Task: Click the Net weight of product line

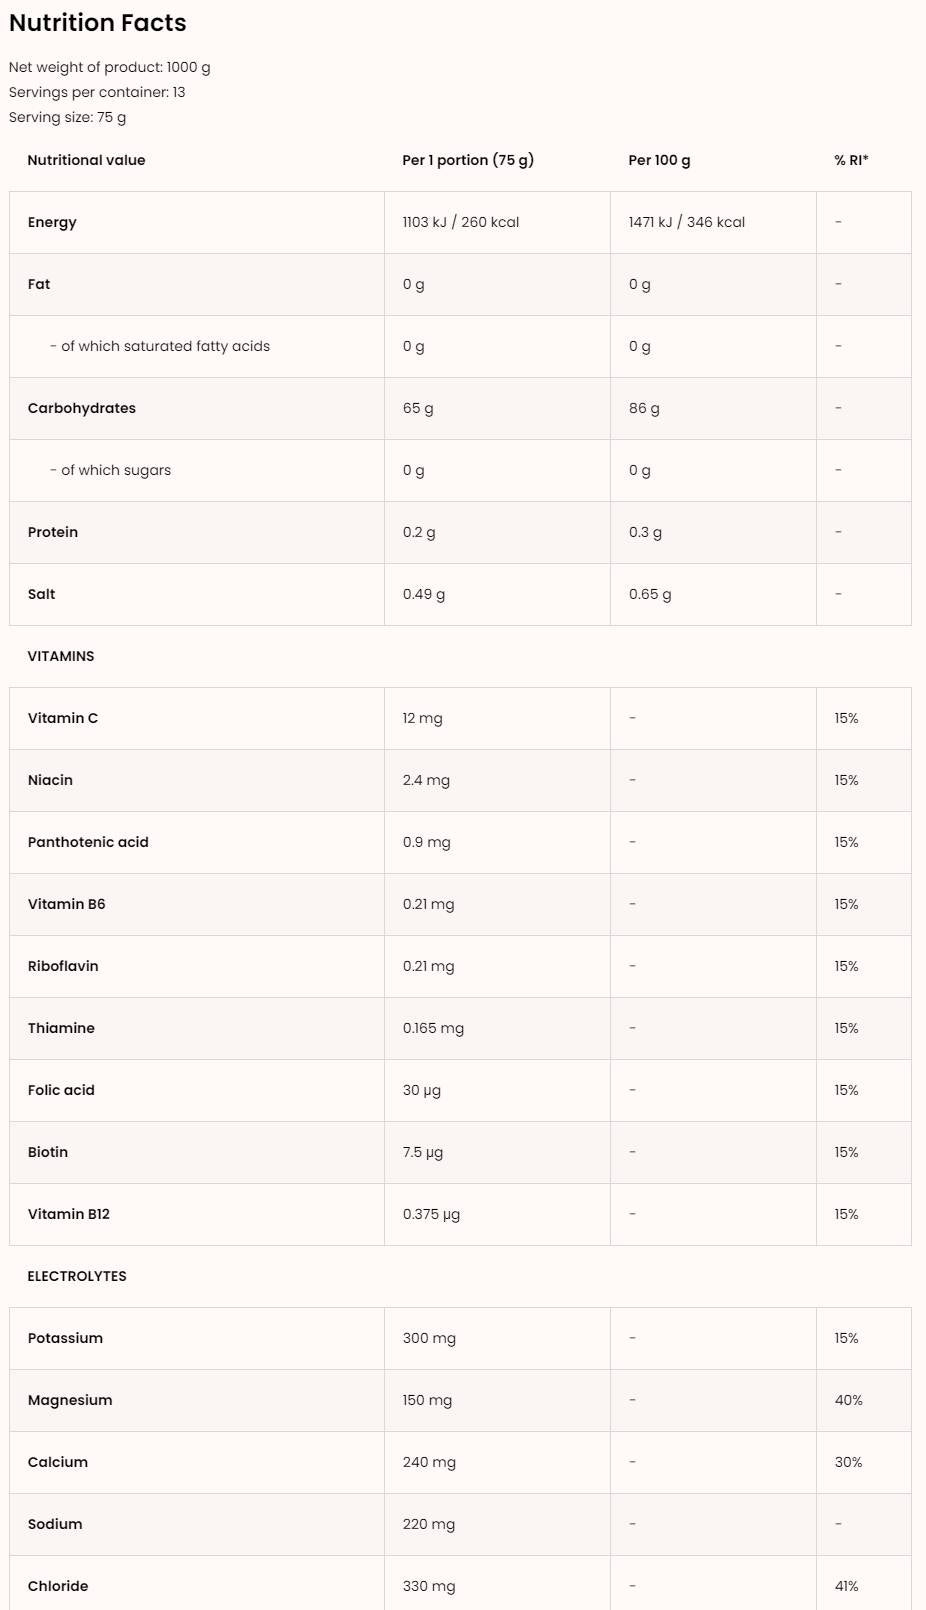Action: click(x=110, y=67)
